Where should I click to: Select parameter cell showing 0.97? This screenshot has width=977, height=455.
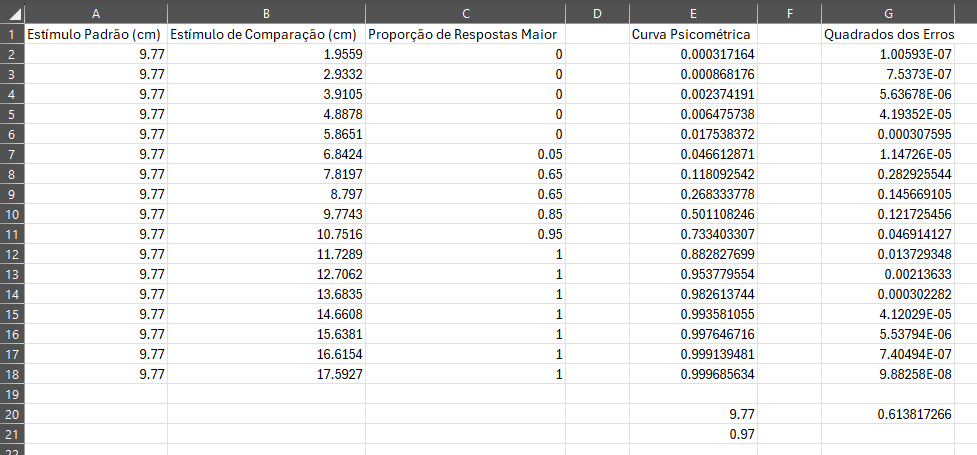[x=693, y=434]
